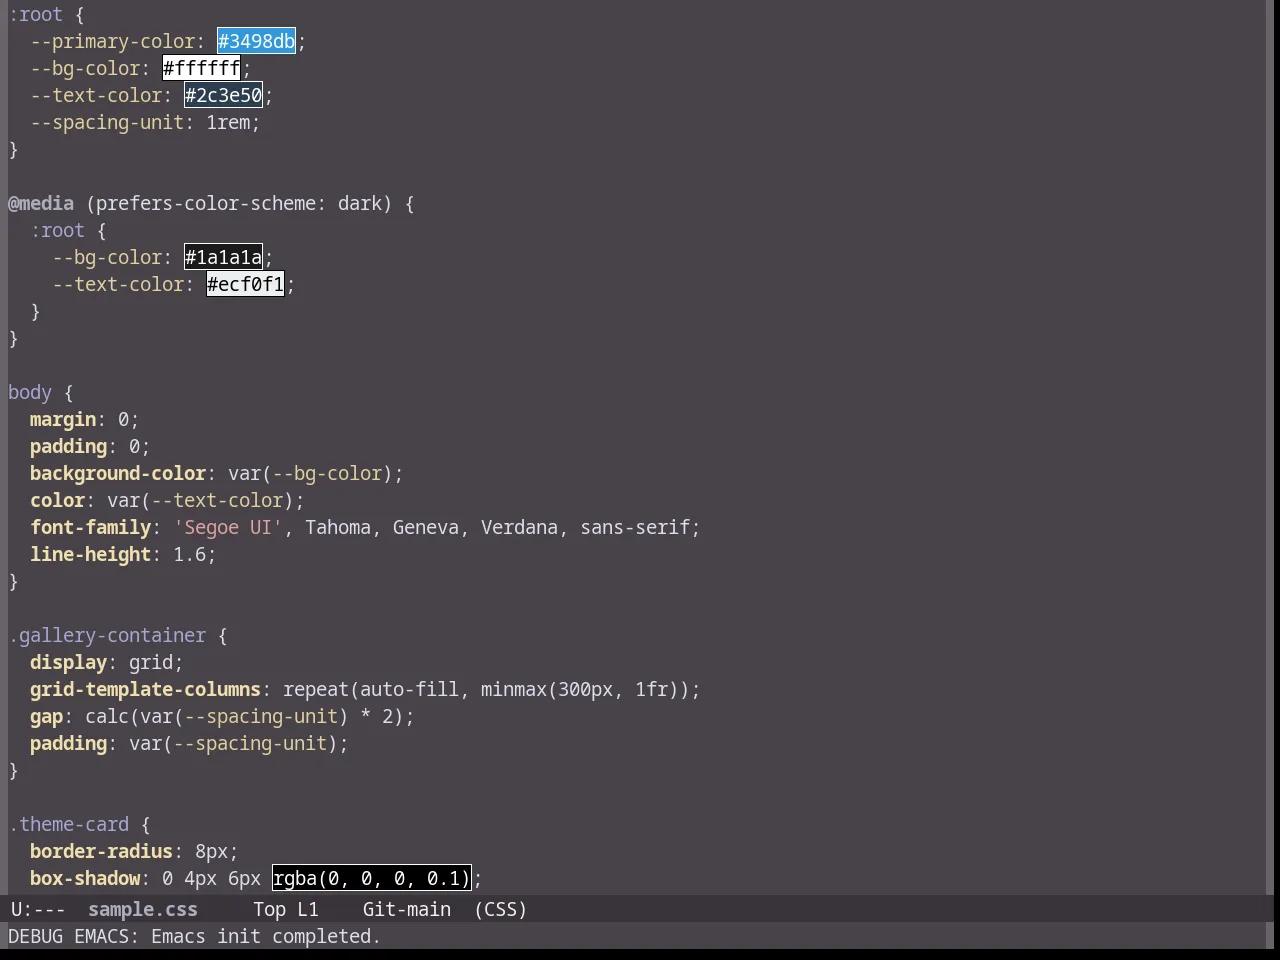Viewport: 1280px width, 960px height.
Task: Click sans-serif in the font list
Action: tap(635, 527)
